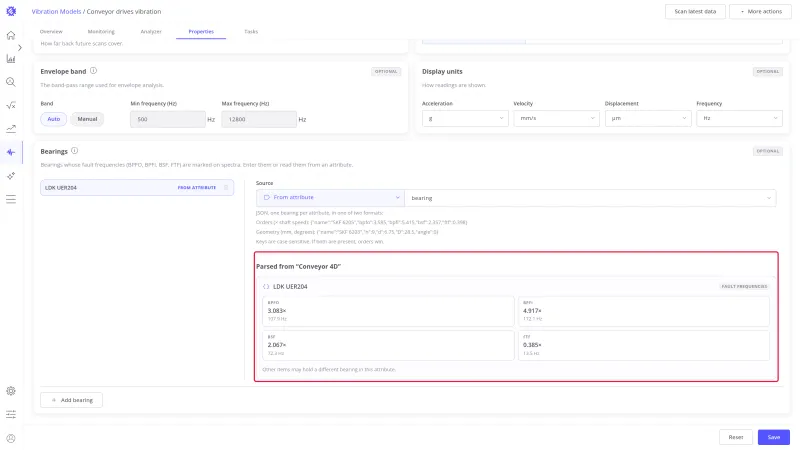Viewport: 800px width, 450px height.
Task: Switch to the Tasks tab
Action: (x=251, y=32)
